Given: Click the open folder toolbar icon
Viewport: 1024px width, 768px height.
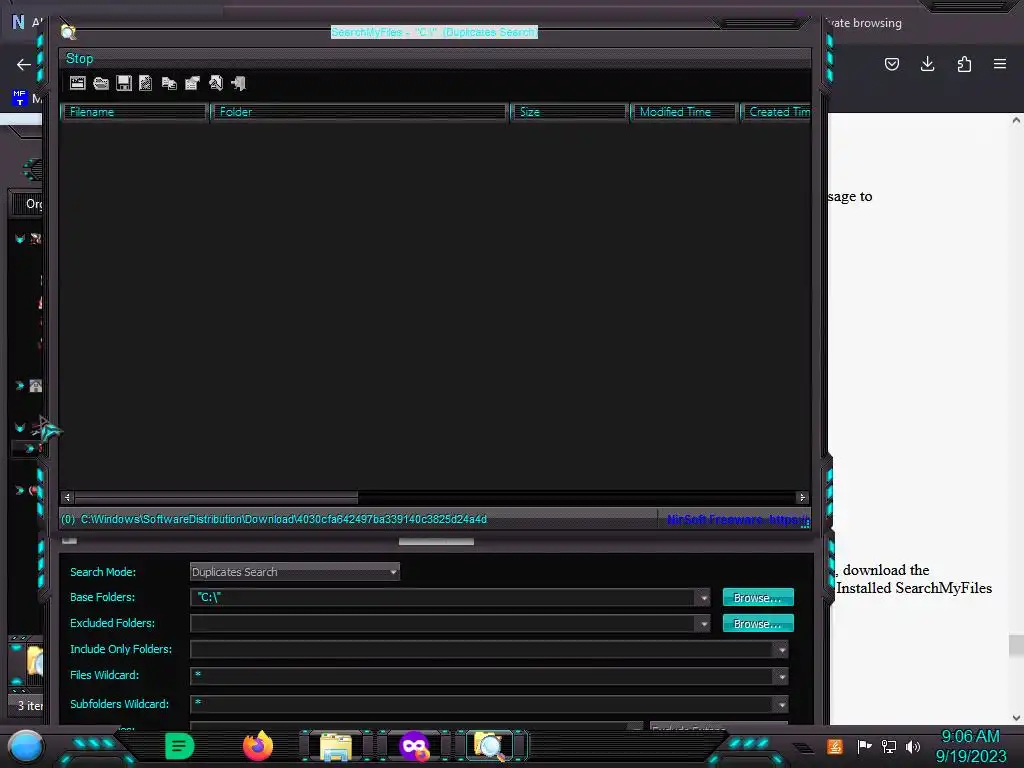Looking at the screenshot, I should (101, 83).
